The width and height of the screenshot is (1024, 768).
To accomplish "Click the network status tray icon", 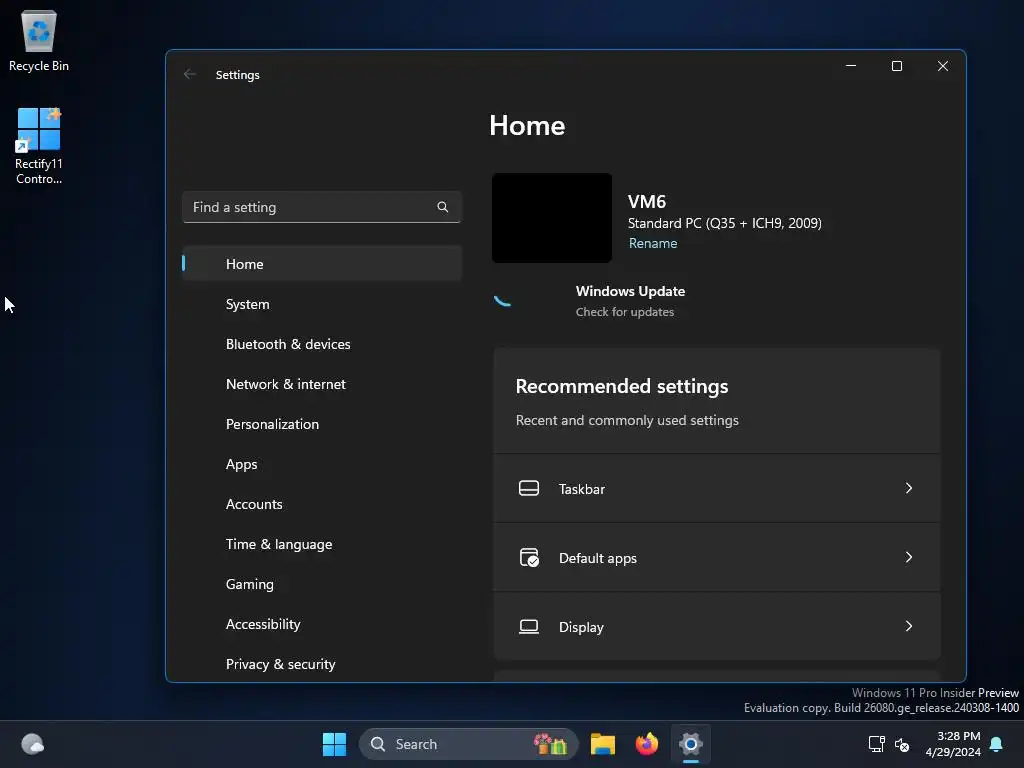I will (876, 744).
